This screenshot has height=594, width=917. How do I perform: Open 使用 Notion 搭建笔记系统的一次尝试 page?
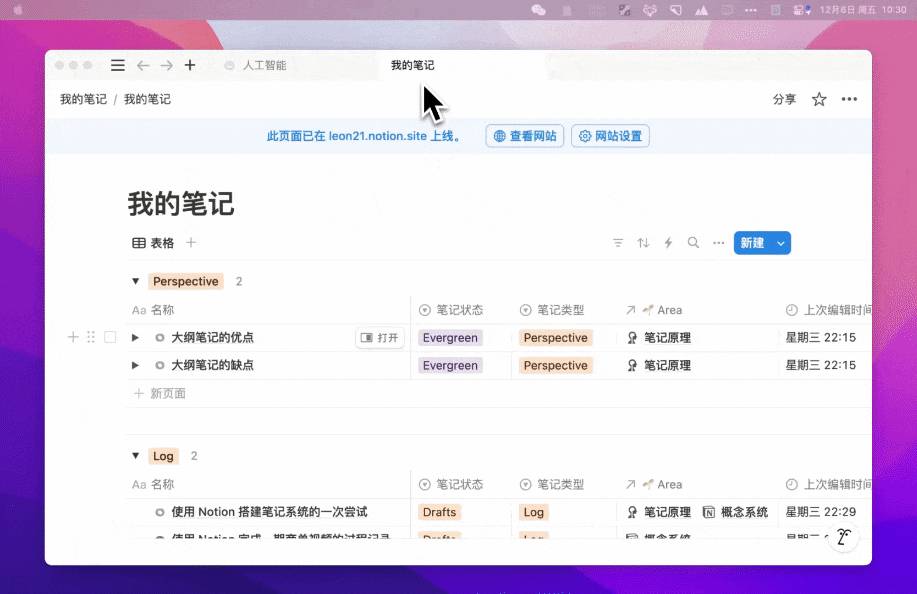(x=269, y=512)
